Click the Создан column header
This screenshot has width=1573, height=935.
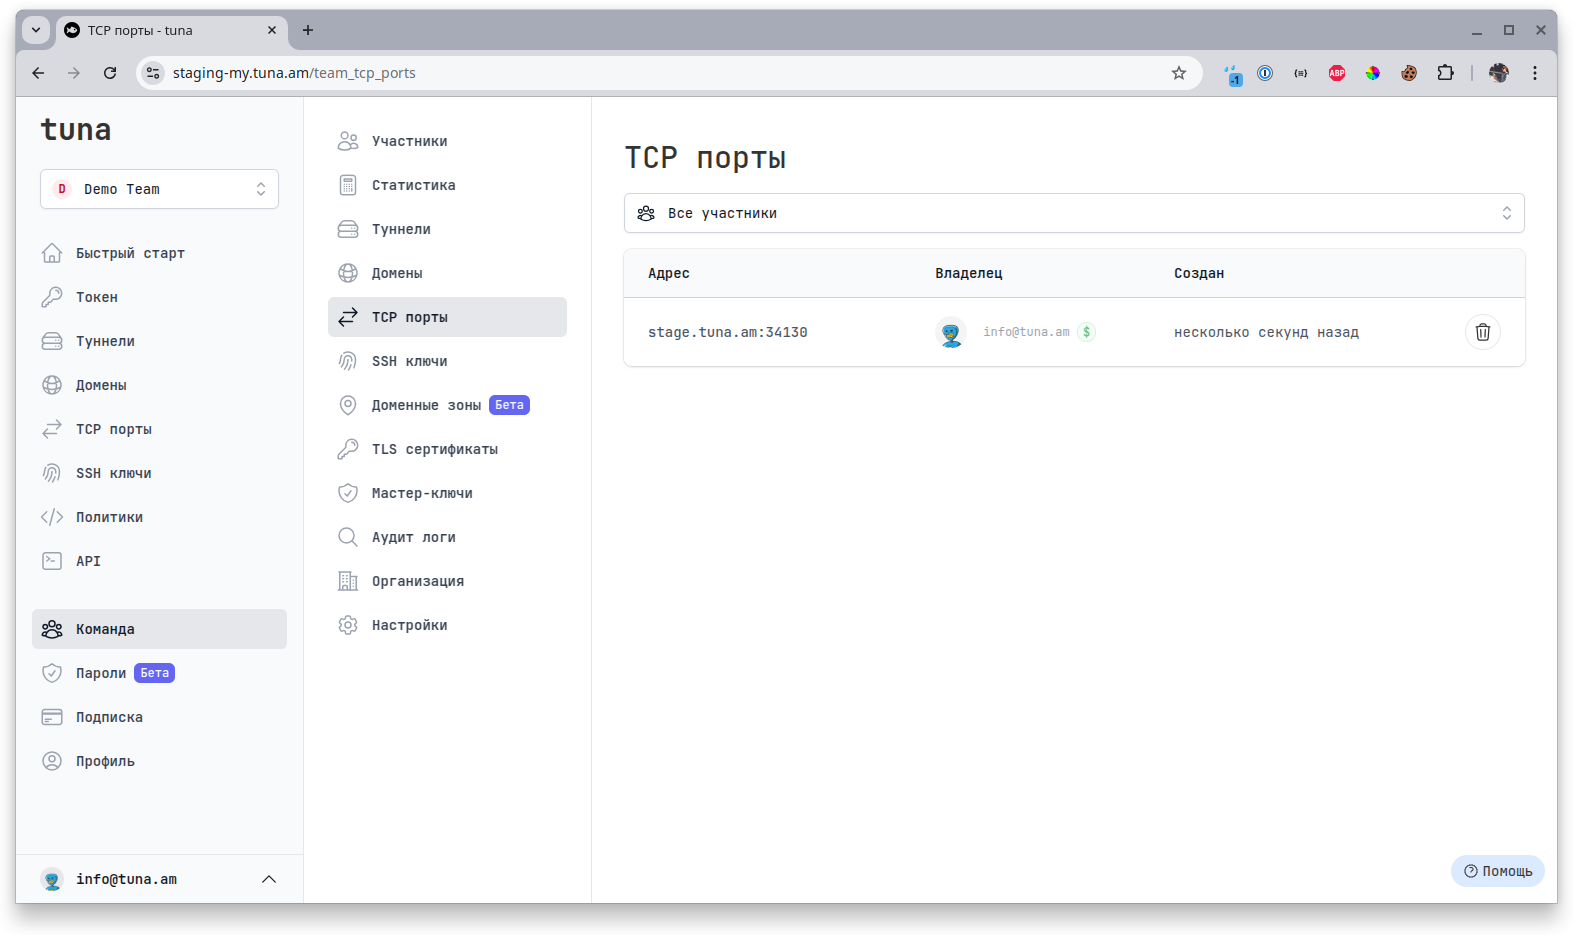tap(1199, 273)
